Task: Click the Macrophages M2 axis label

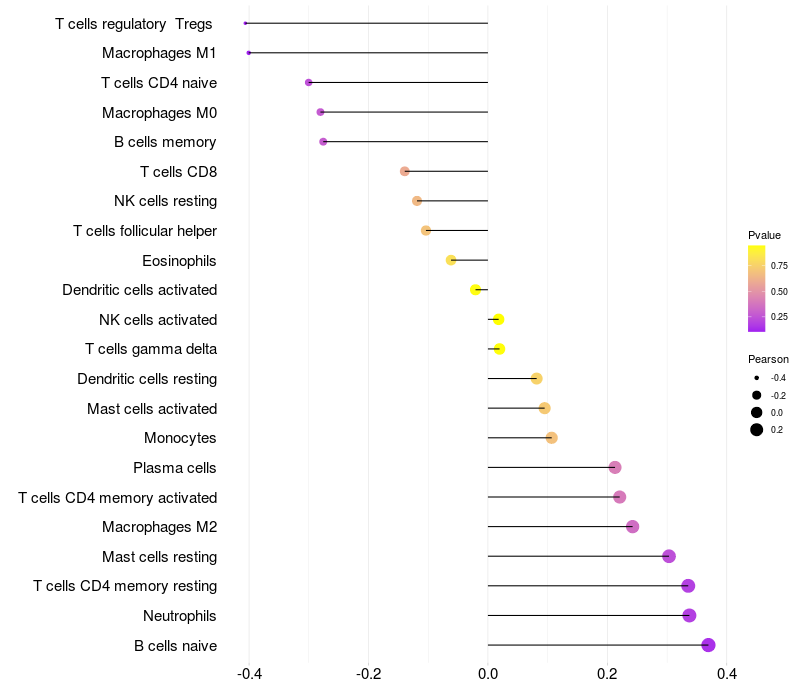Action: point(160,527)
